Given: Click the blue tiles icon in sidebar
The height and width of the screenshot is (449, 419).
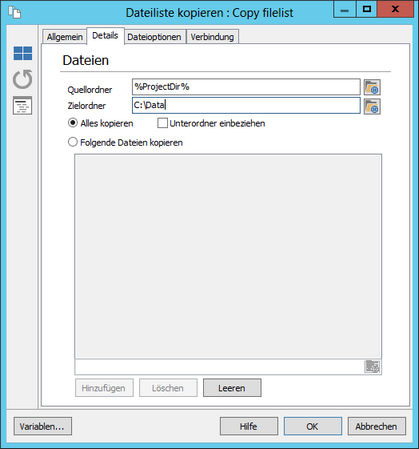Looking at the screenshot, I should click(x=23, y=53).
